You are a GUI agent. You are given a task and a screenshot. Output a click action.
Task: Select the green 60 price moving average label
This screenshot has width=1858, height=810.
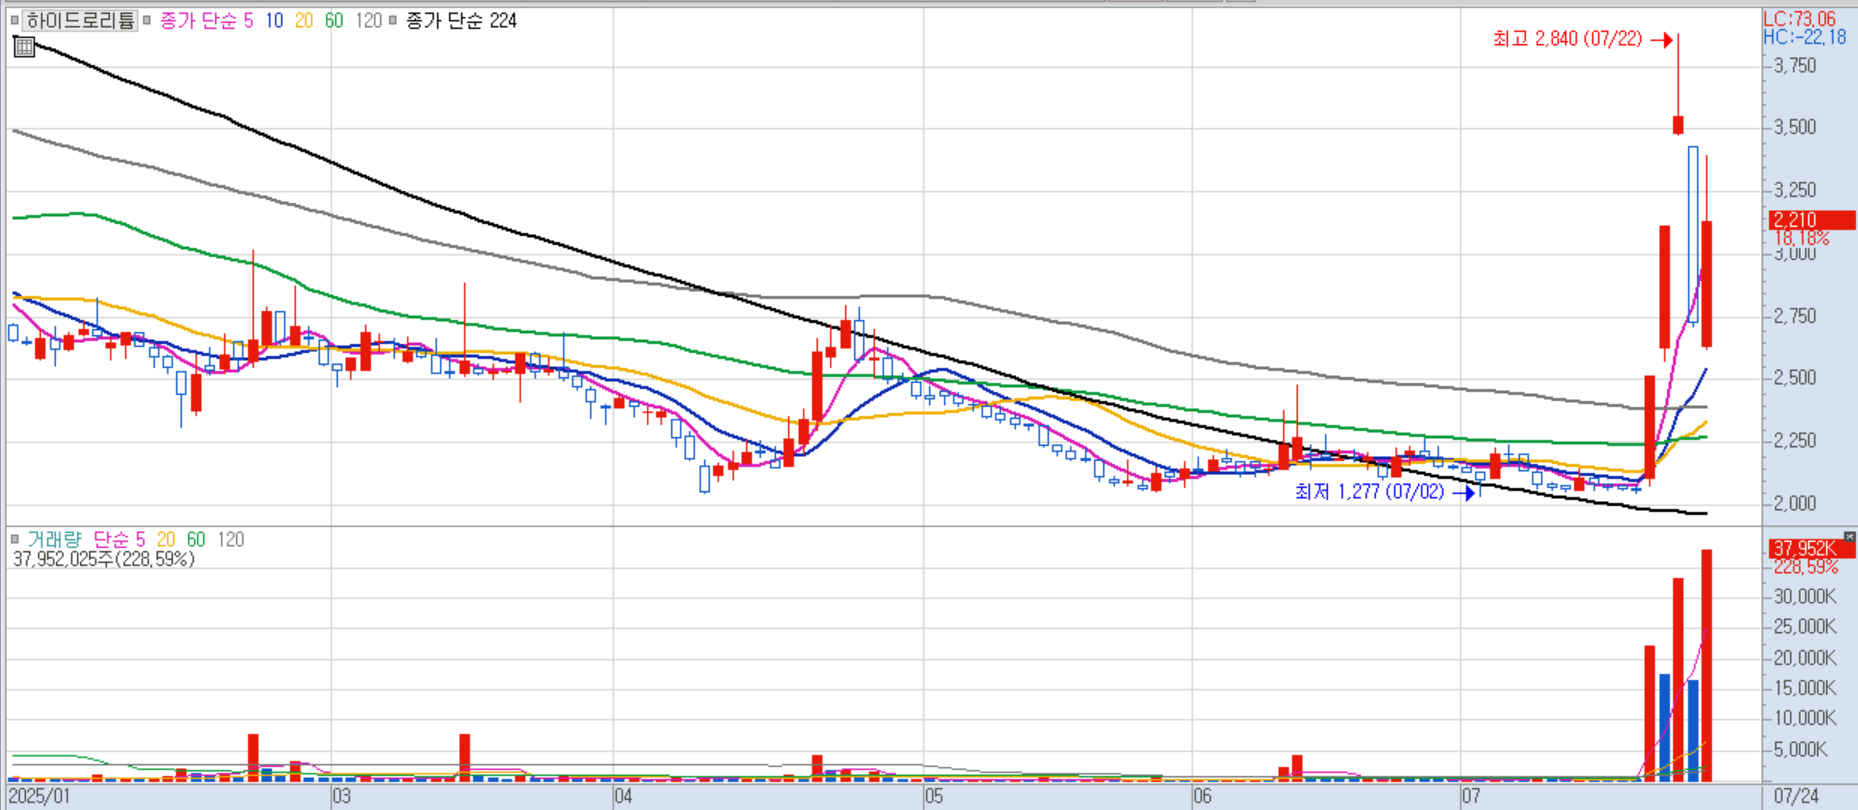pos(334,20)
